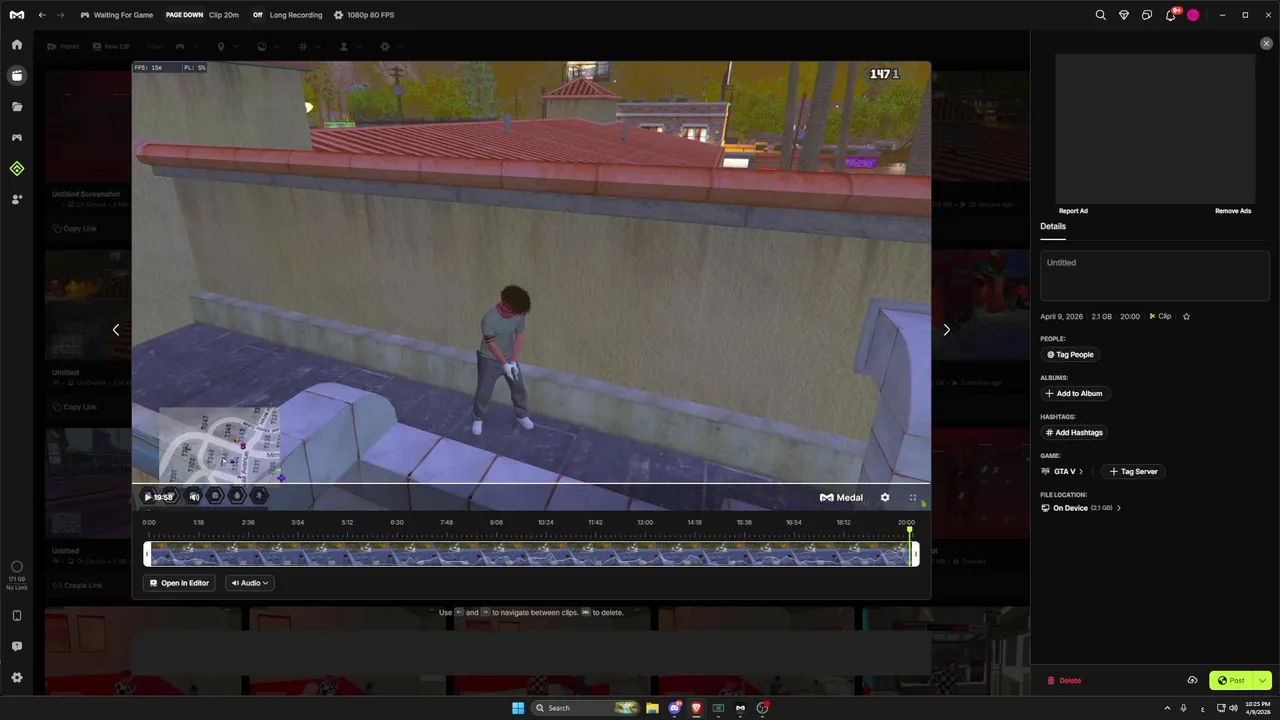The width and height of the screenshot is (1280, 720).
Task: Open File Explorer from the taskbar
Action: [652, 708]
